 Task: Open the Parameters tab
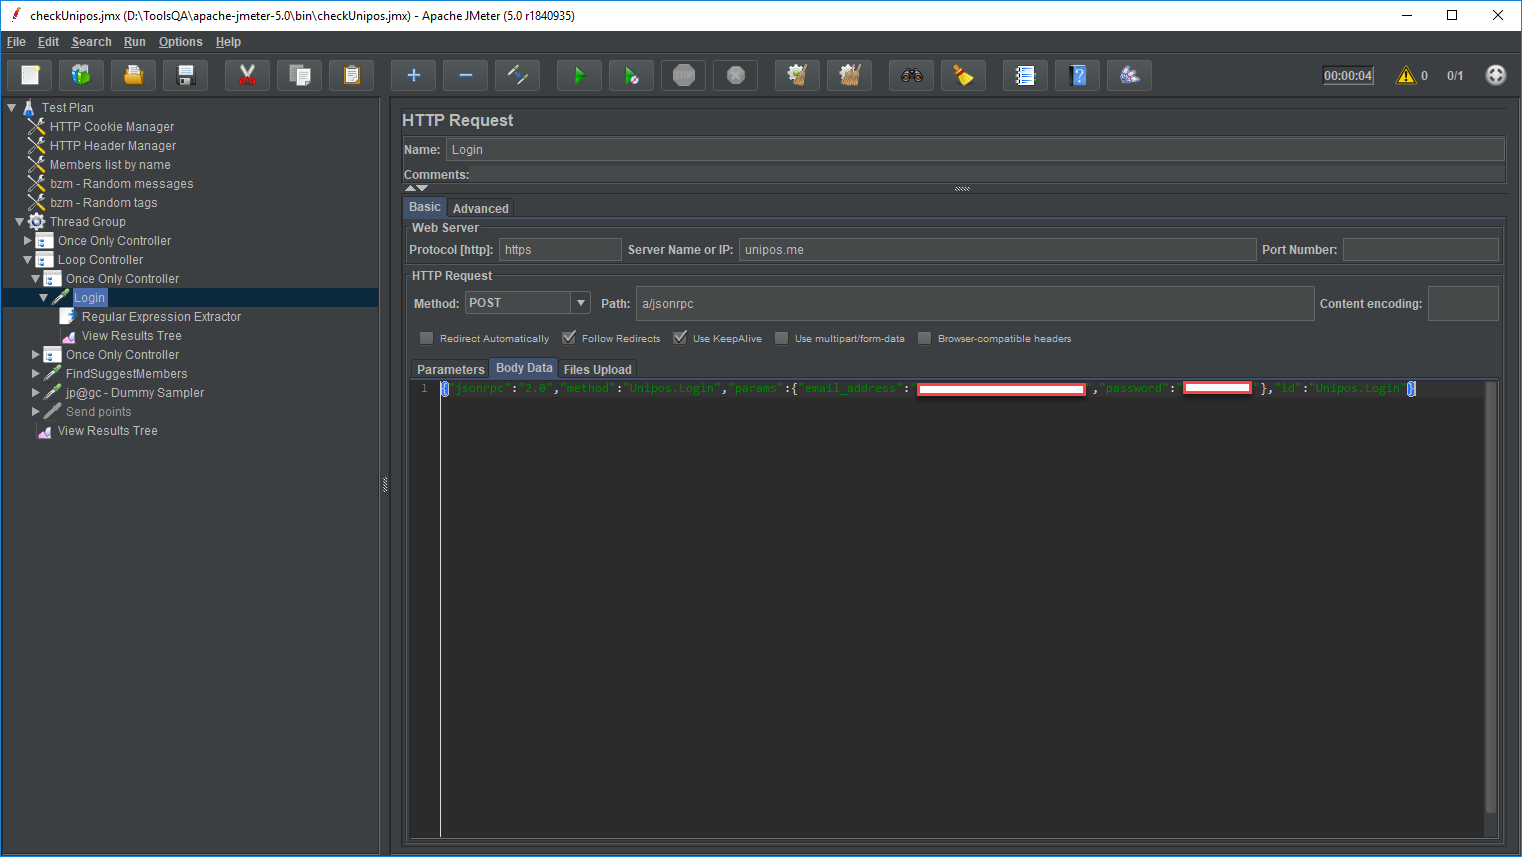[x=450, y=369]
